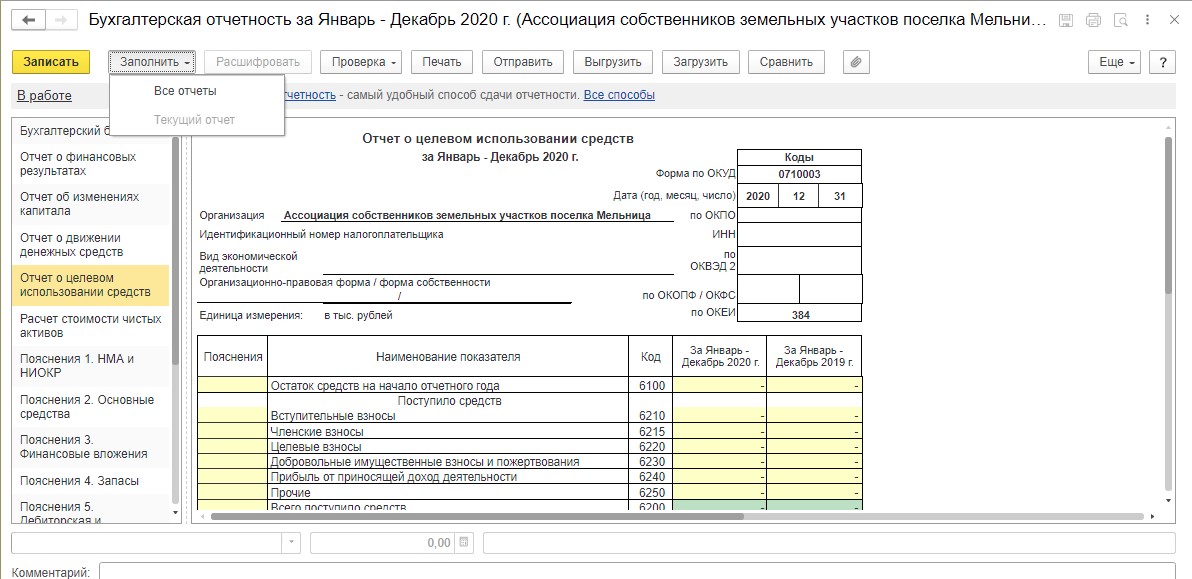This screenshot has height=579, width=1192.
Task: Click the Отправить button
Action: click(x=523, y=62)
